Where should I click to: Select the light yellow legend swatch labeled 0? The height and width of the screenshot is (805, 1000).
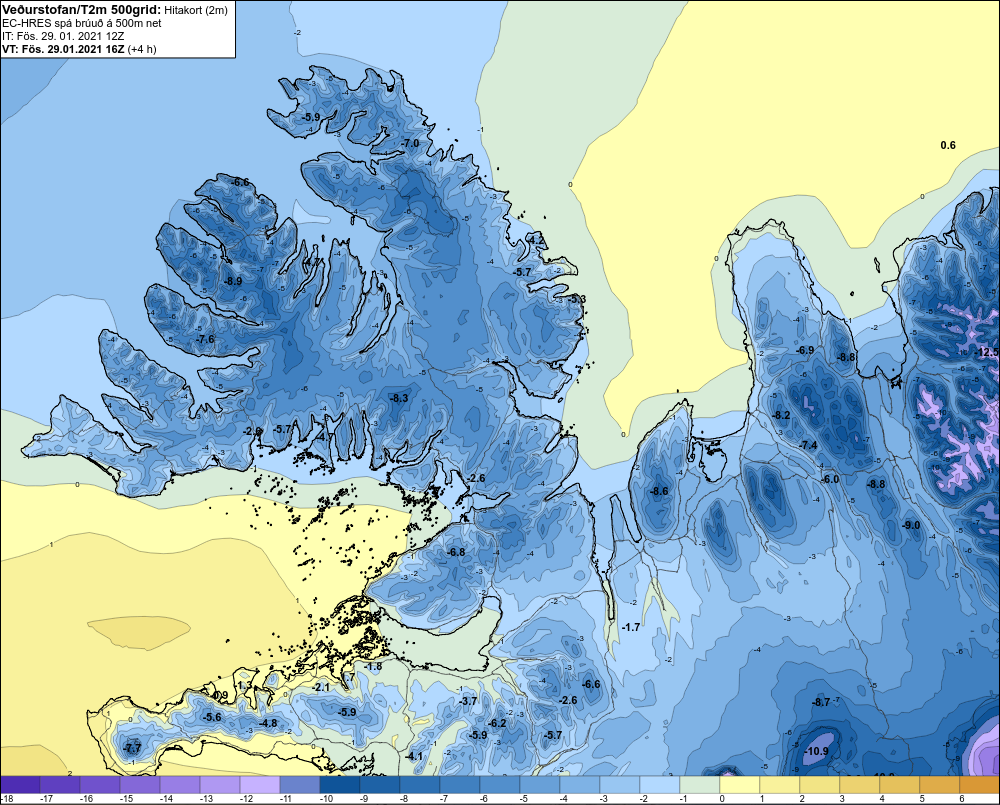point(740,785)
